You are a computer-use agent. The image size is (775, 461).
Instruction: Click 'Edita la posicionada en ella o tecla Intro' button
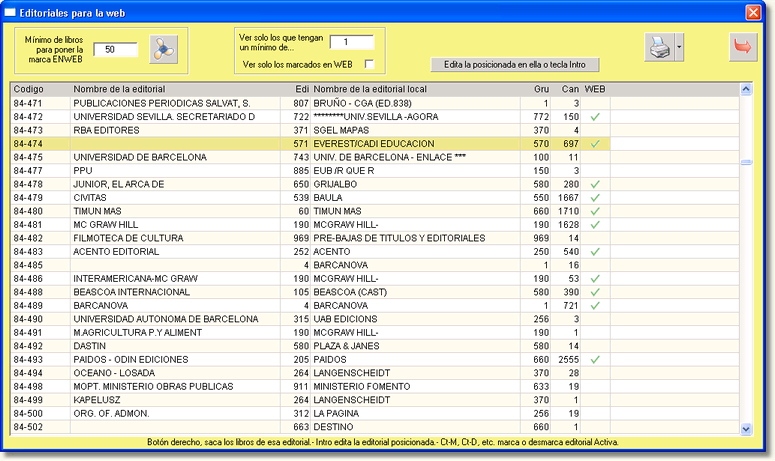coord(515,65)
